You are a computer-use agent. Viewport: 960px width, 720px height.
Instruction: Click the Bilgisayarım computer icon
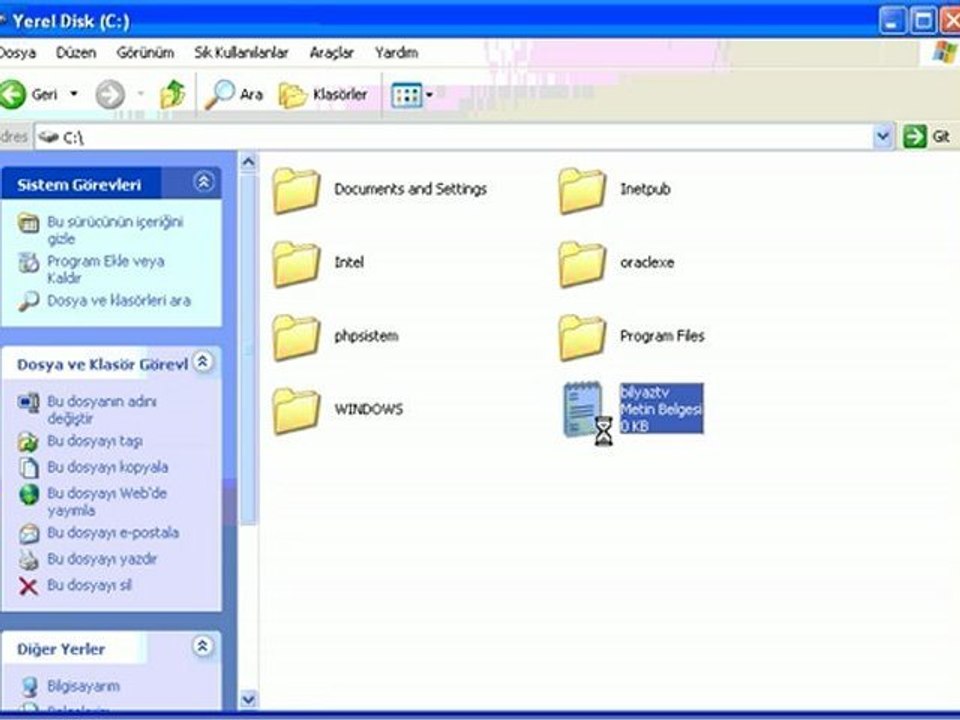pyautogui.click(x=29, y=687)
